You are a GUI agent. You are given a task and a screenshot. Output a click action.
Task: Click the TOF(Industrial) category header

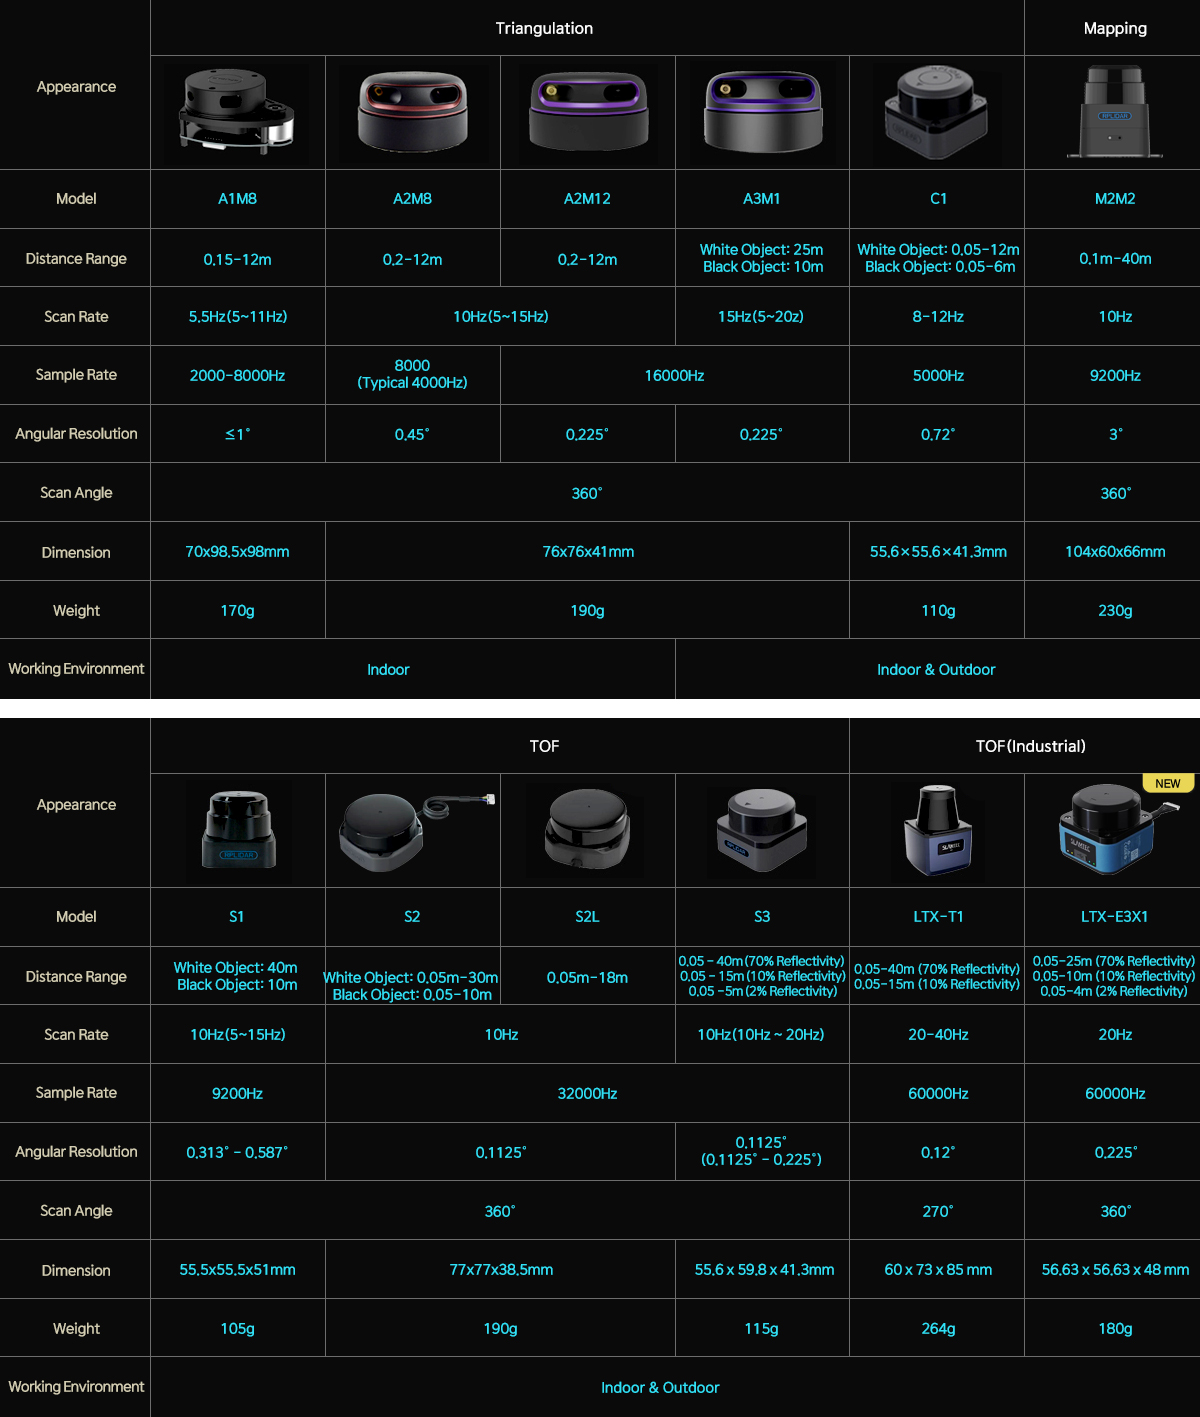pos(1030,747)
